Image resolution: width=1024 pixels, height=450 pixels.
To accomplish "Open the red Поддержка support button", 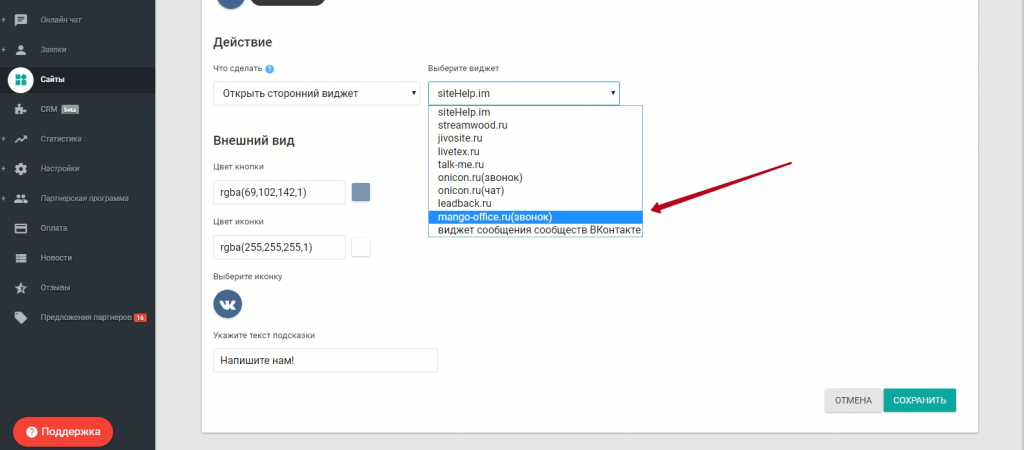I will (63, 432).
